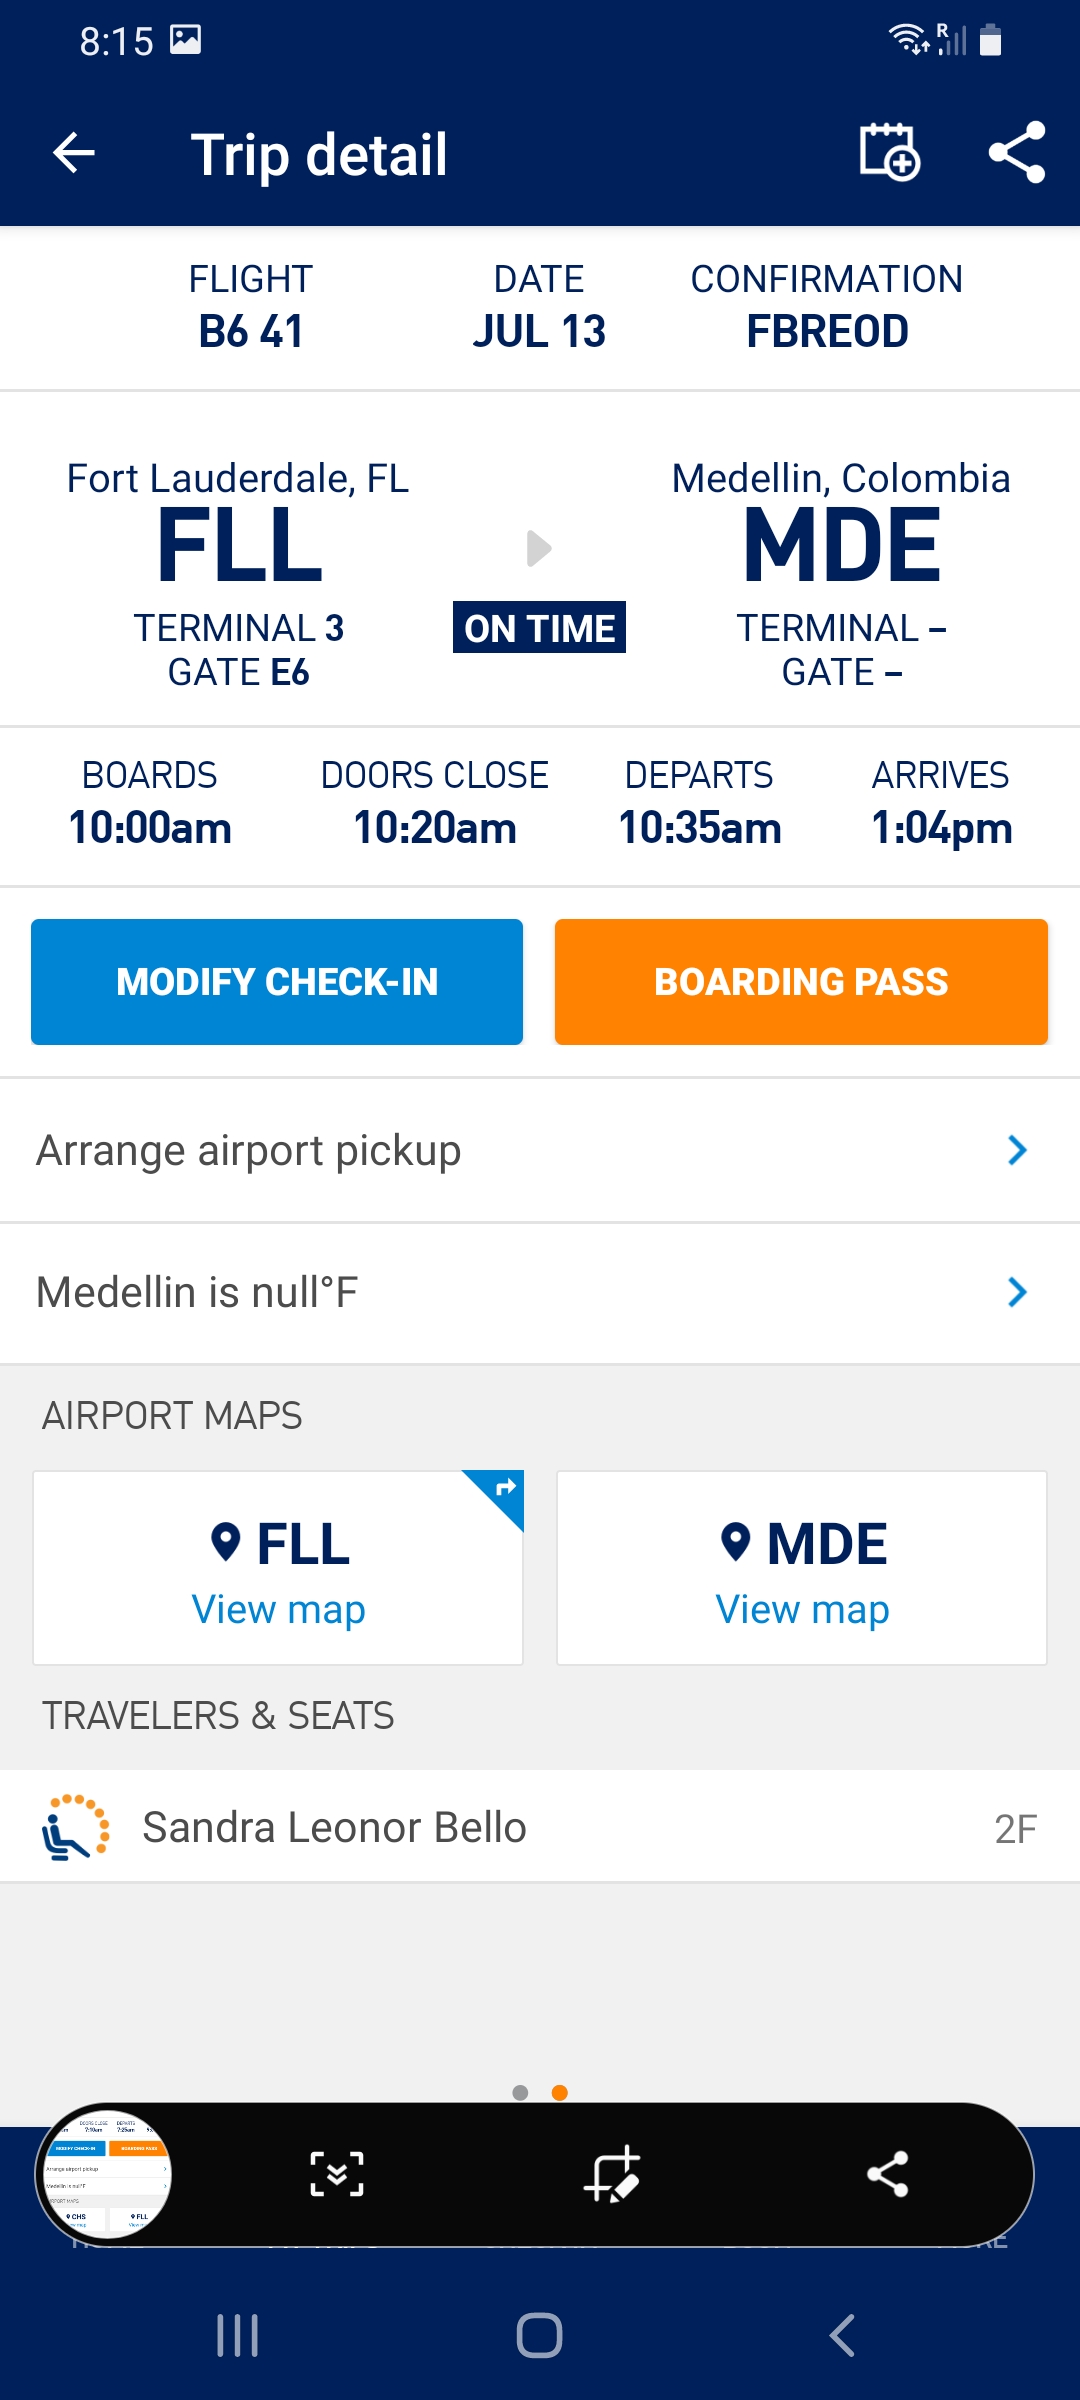Select the first page indicator dot
1080x2400 pixels.
pyautogui.click(x=520, y=2092)
